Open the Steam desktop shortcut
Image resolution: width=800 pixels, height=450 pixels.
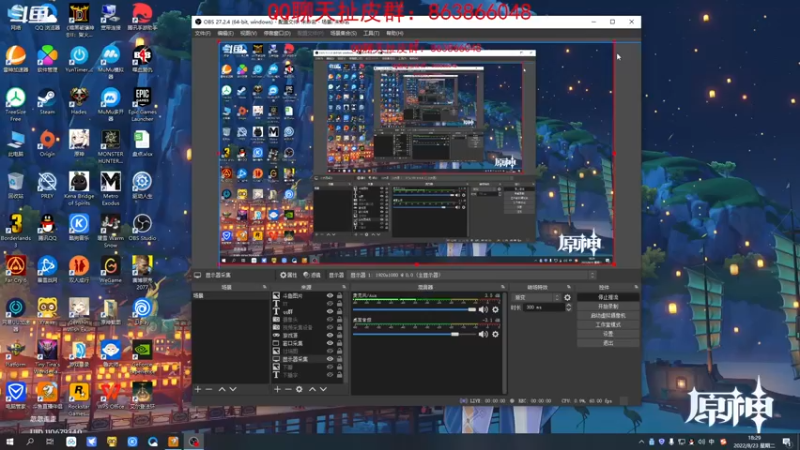[47, 101]
